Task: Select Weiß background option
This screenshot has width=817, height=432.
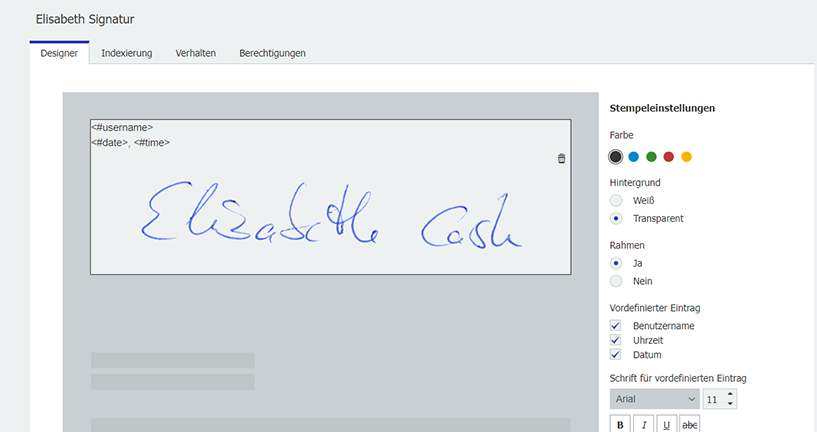Action: pos(616,201)
